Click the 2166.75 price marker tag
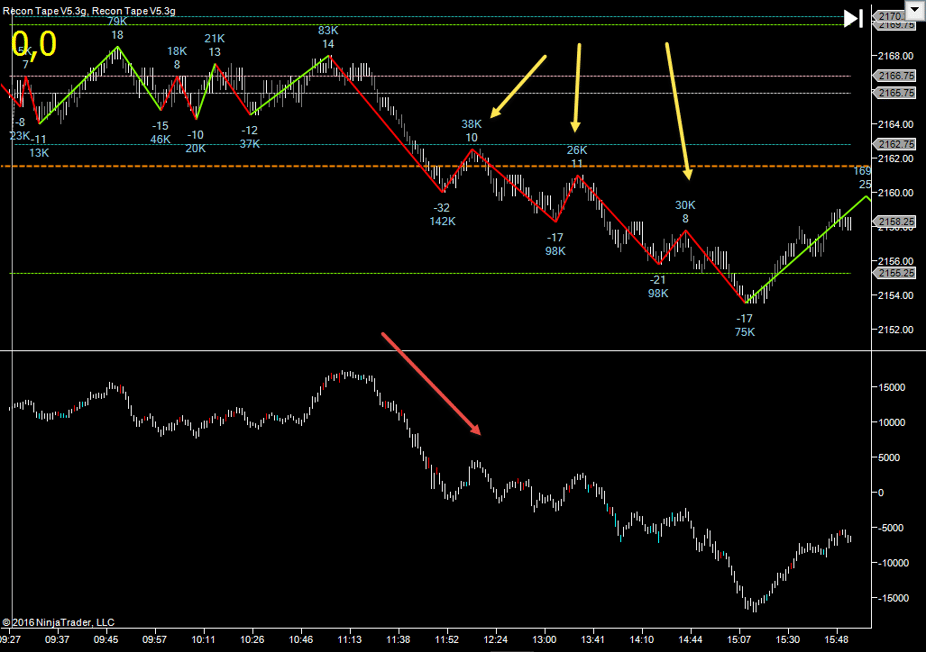 pos(896,76)
